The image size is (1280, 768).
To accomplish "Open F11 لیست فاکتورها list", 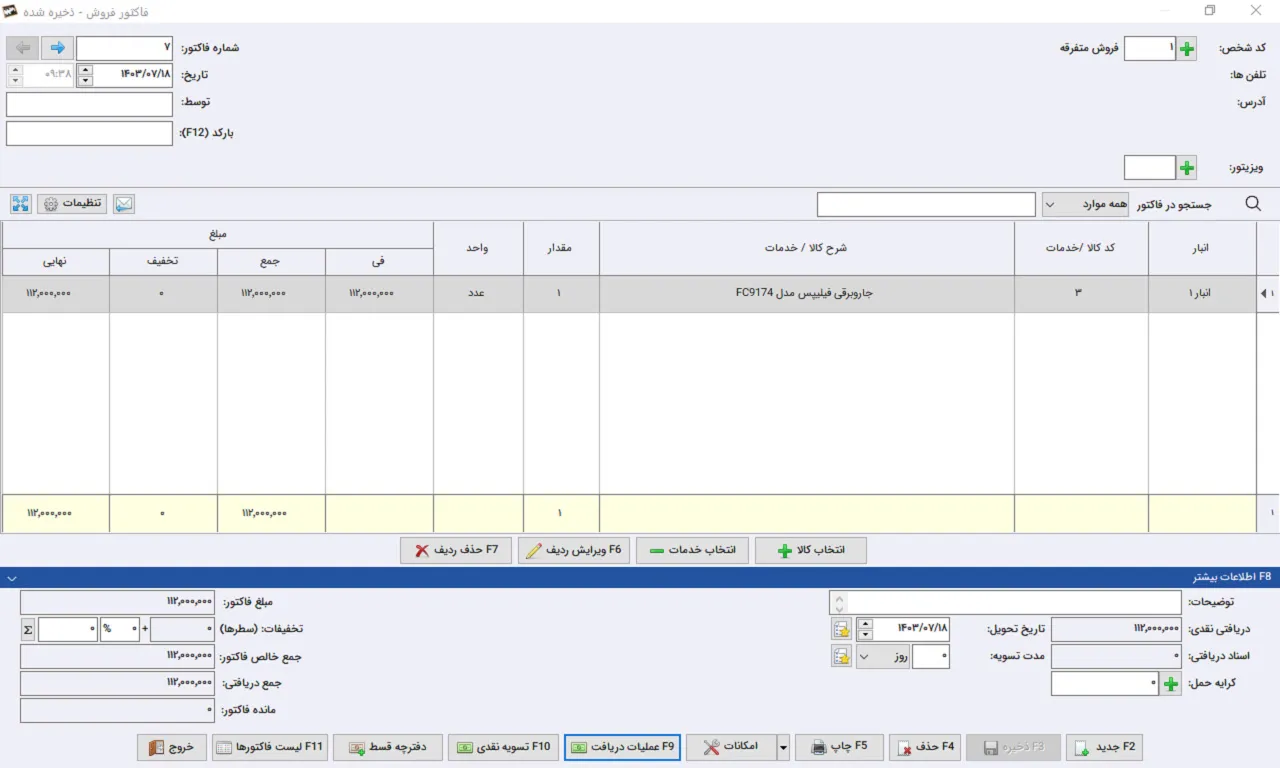I will pyautogui.click(x=269, y=747).
